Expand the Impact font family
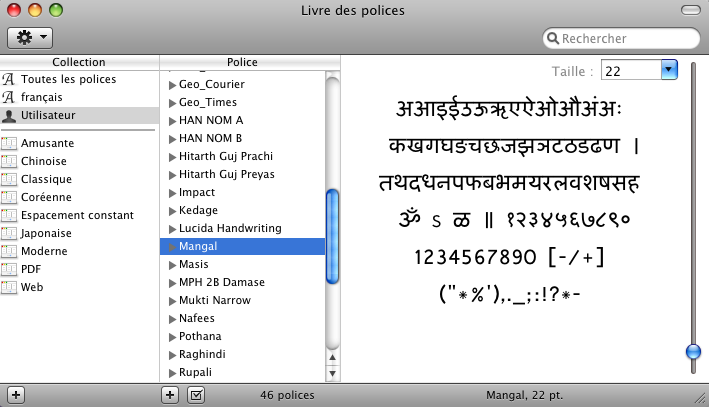Screen dimensions: 709x407 tap(173, 192)
